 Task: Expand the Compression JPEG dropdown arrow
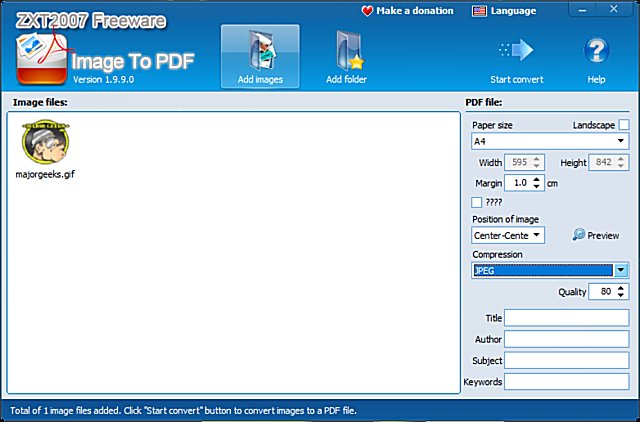pyautogui.click(x=621, y=270)
